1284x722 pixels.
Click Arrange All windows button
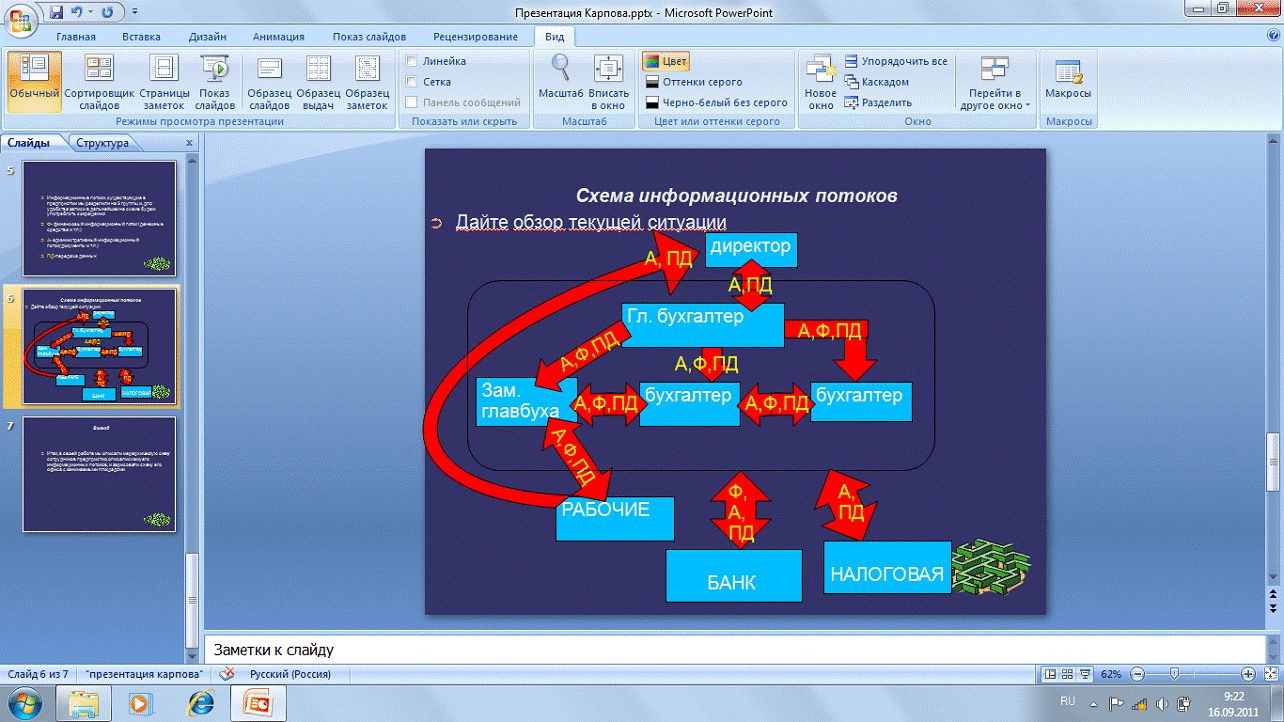(895, 61)
